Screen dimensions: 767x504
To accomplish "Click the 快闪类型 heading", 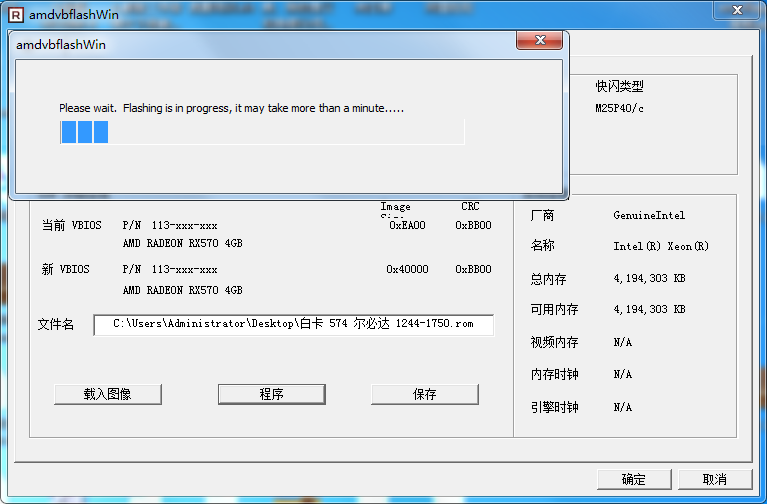I will pos(620,87).
